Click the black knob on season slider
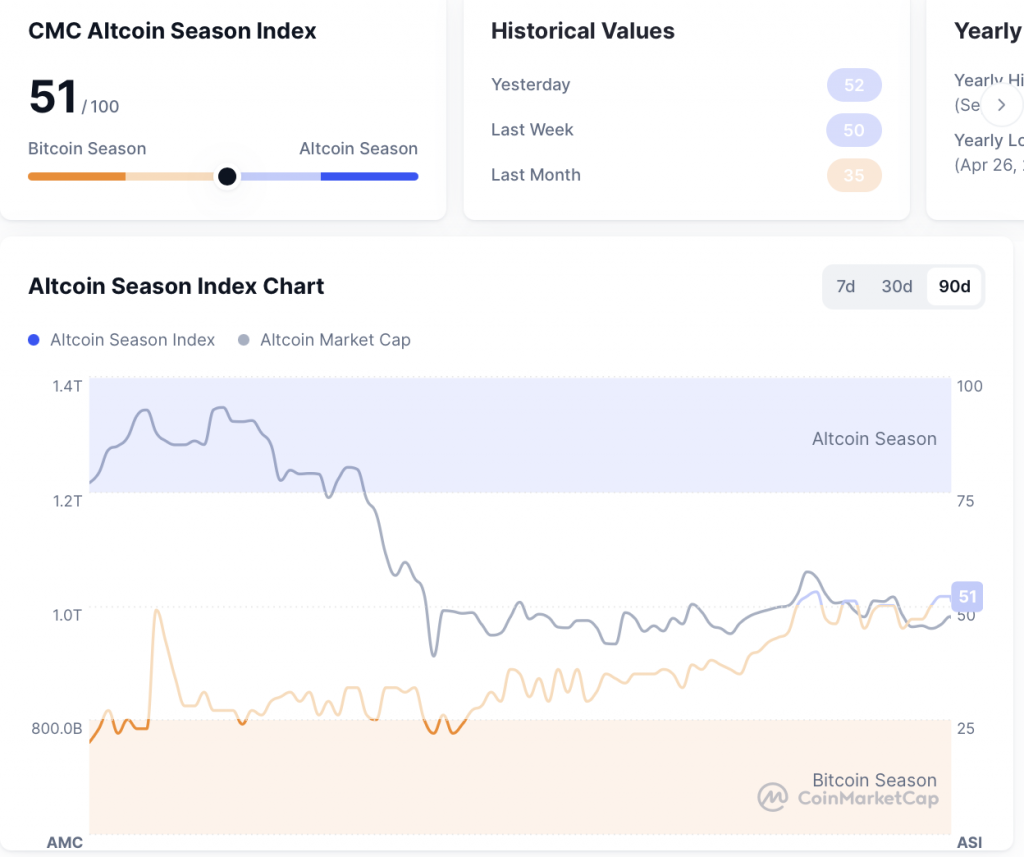Screen dimensions: 1024x857 [x=227, y=177]
